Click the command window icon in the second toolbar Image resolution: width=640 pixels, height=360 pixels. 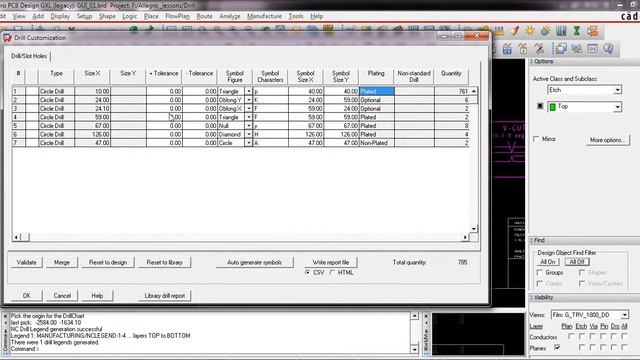[592, 49]
